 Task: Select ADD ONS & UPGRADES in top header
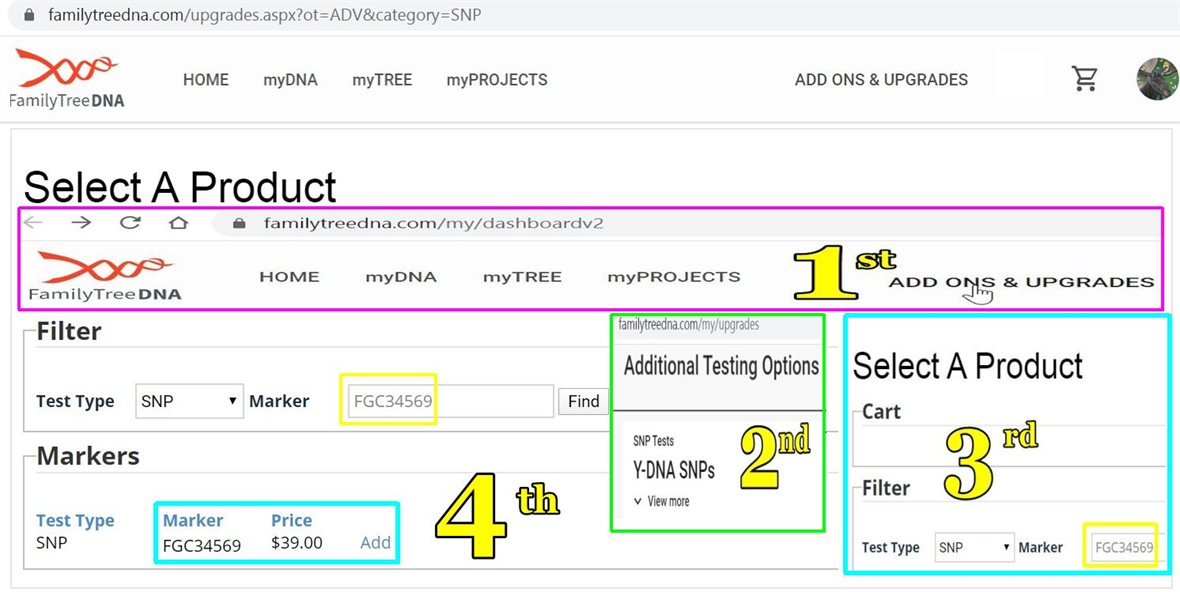[881, 80]
